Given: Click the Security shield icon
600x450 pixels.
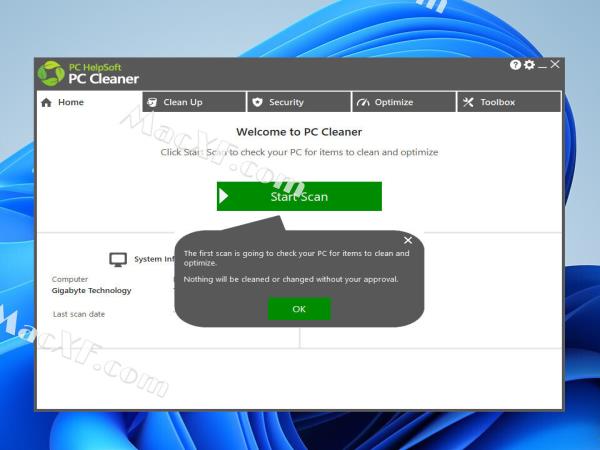Looking at the screenshot, I should click(x=258, y=102).
